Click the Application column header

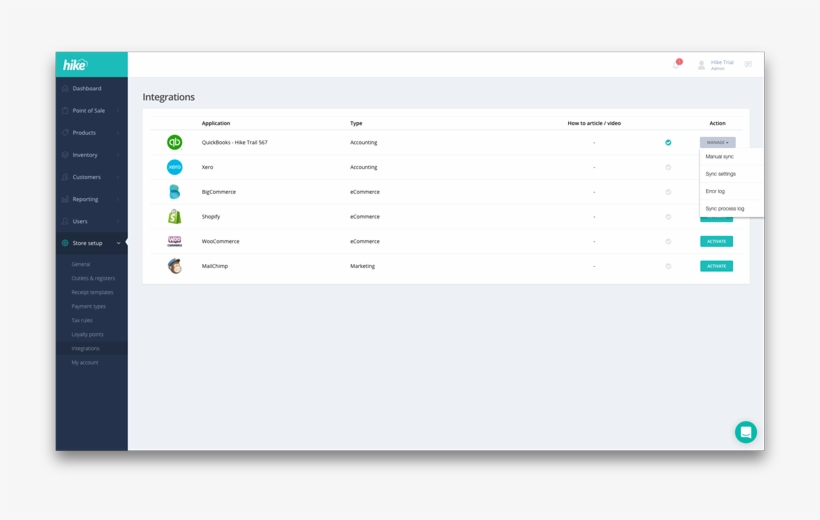(215, 123)
